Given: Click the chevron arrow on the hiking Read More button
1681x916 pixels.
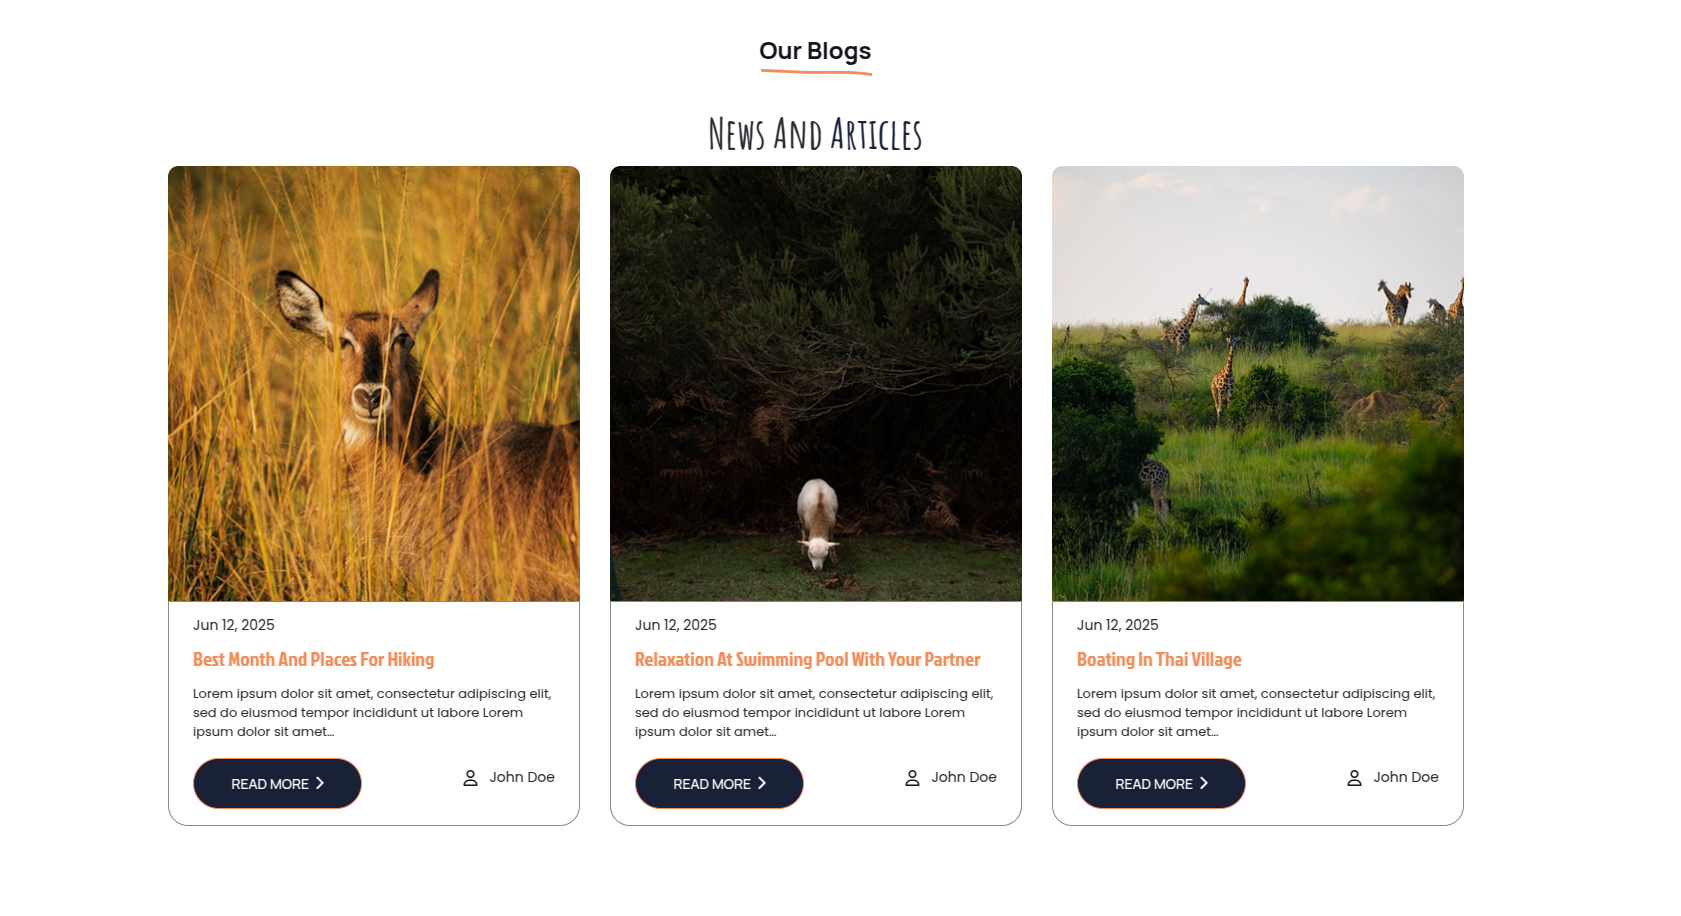Looking at the screenshot, I should tap(320, 783).
